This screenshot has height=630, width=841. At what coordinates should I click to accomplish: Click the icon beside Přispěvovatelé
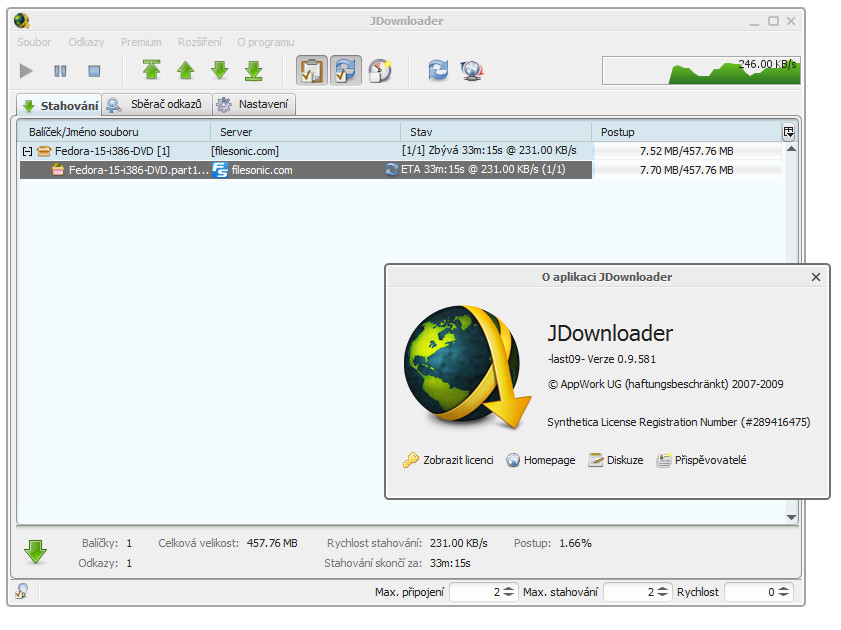[663, 460]
